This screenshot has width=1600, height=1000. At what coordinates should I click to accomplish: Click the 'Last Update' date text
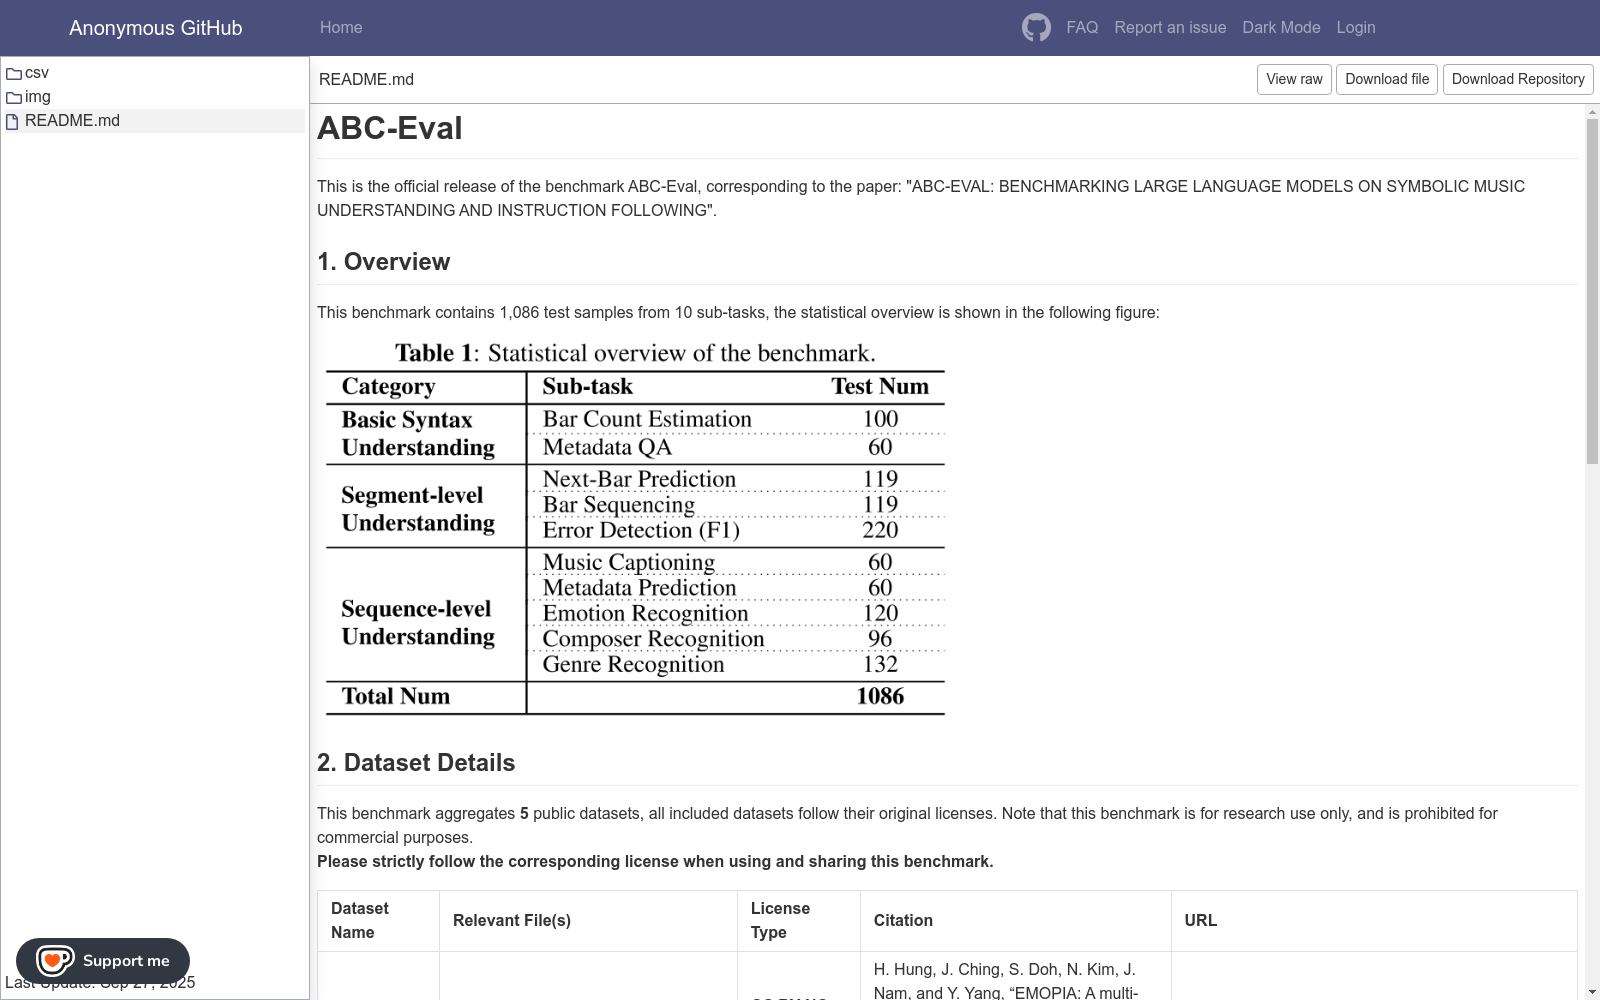click(100, 982)
